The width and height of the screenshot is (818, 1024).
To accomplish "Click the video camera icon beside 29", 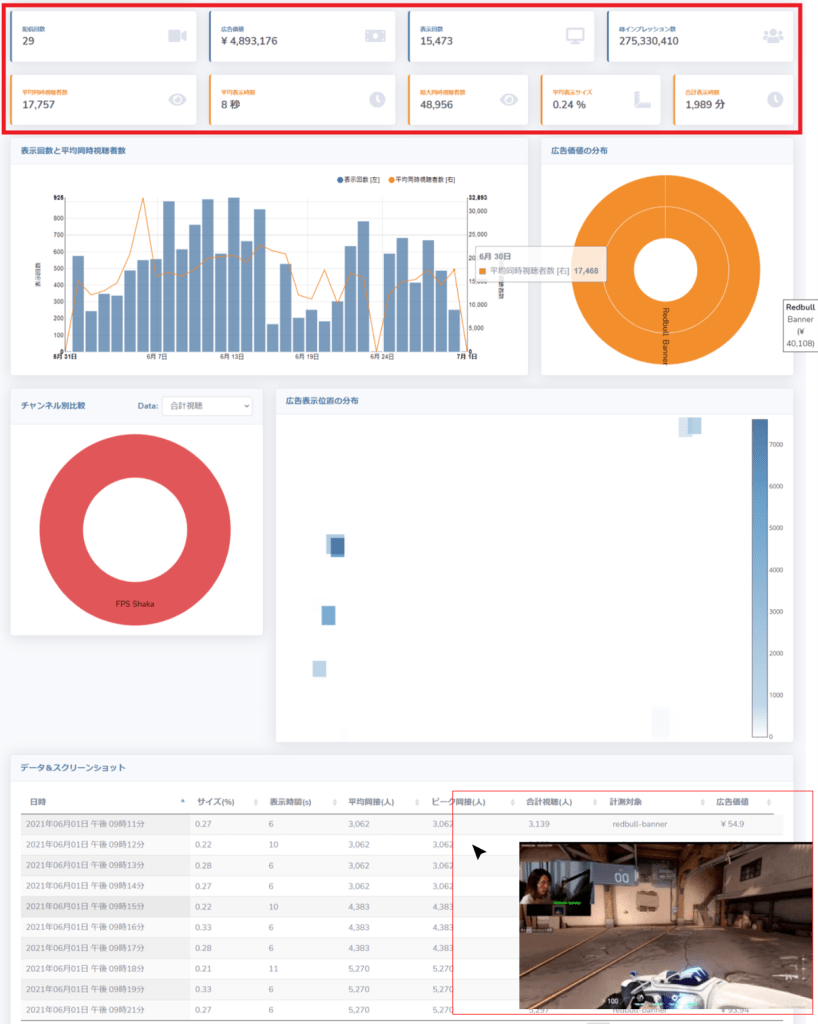I will [x=177, y=35].
